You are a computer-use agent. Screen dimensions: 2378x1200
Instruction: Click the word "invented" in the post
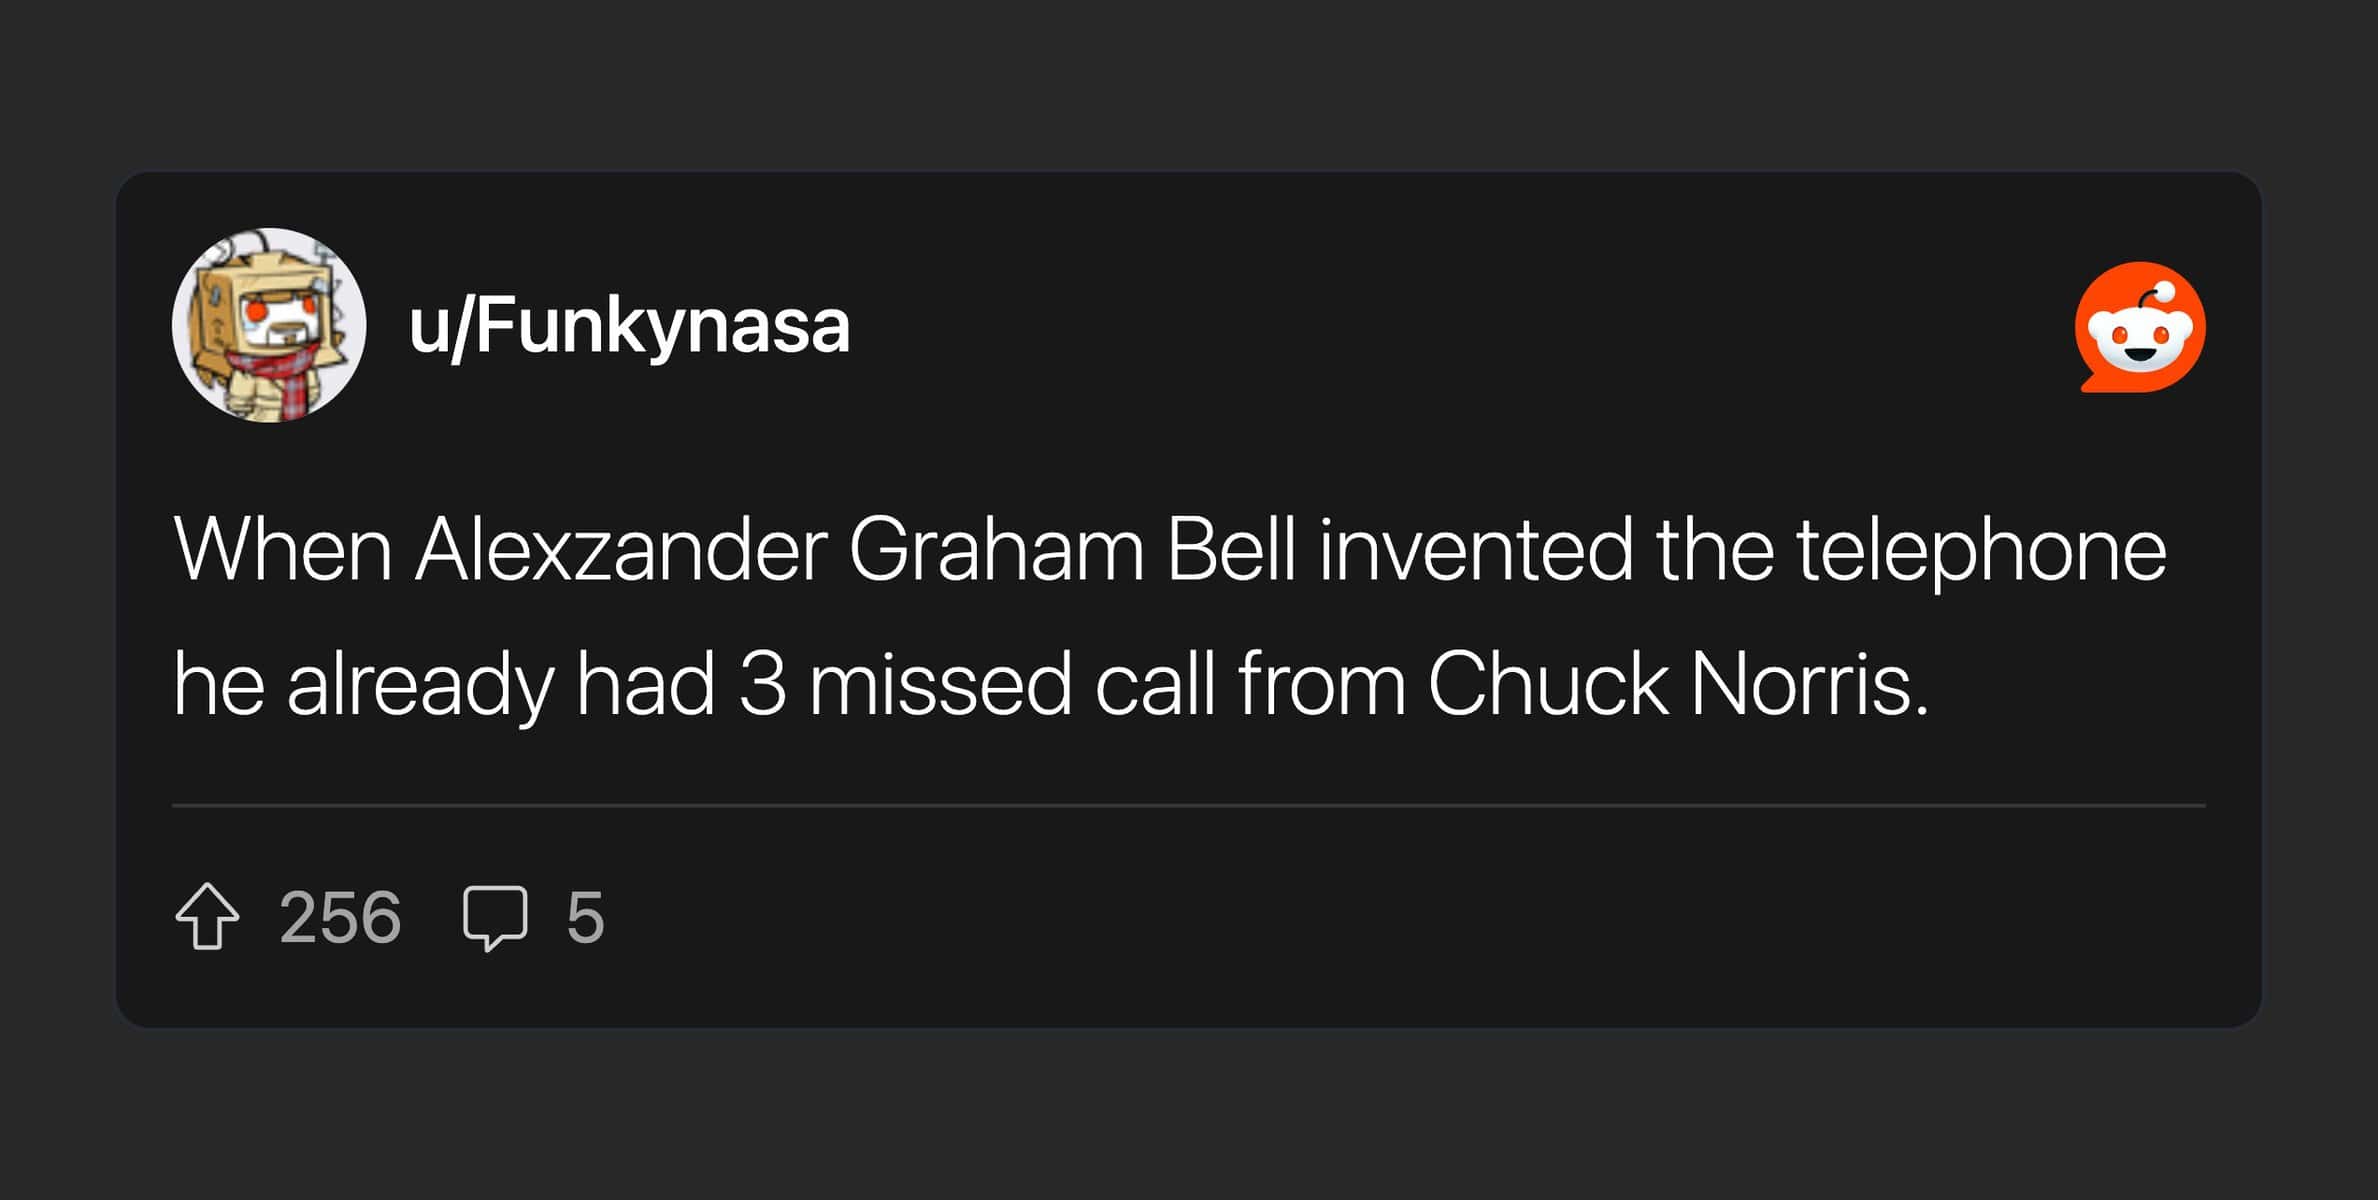click(1475, 549)
